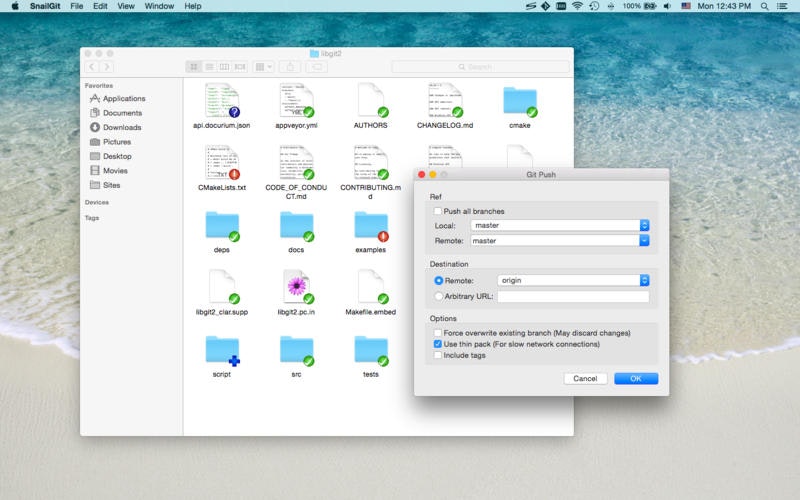
Task: Open the src folder icon
Action: (296, 350)
